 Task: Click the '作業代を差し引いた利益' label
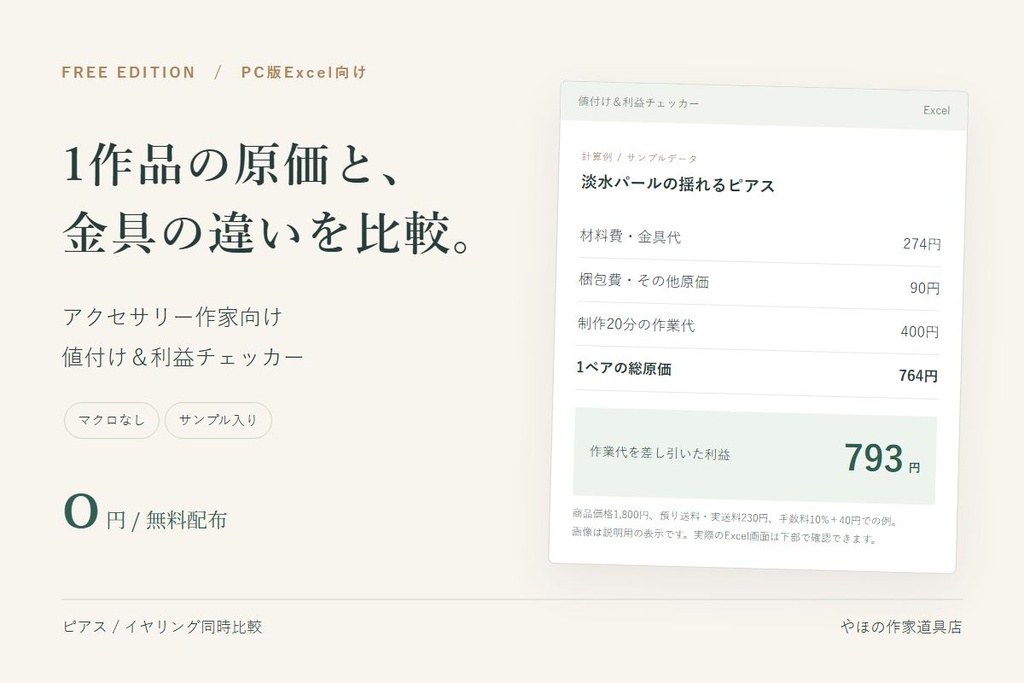[x=660, y=453]
